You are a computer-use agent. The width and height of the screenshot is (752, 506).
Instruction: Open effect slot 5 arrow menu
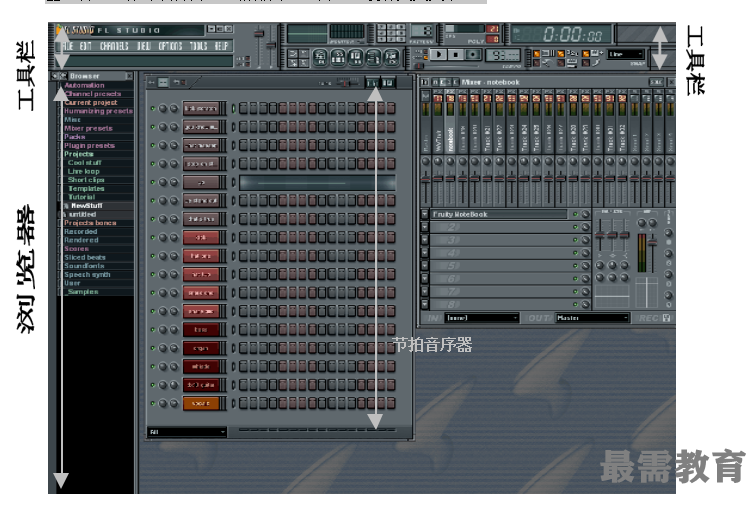[x=424, y=266]
